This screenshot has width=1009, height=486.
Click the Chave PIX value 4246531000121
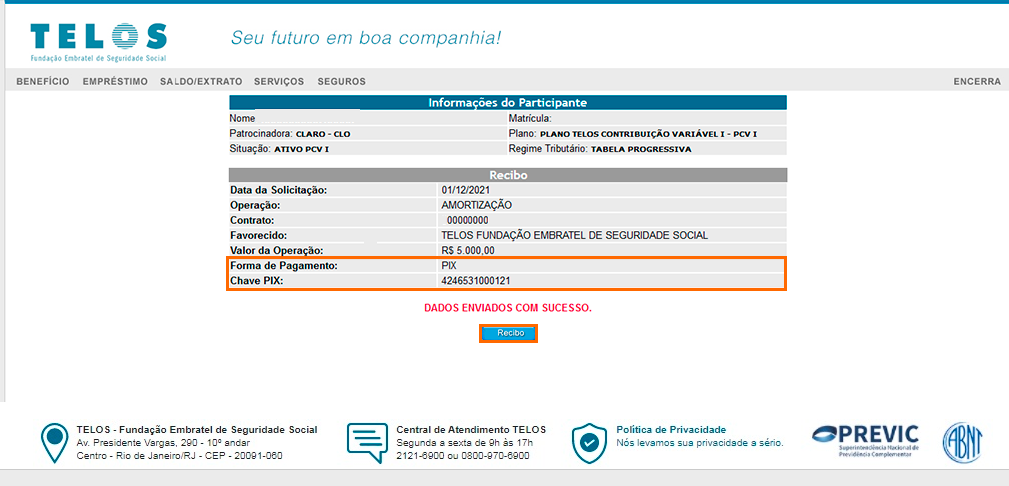(477, 281)
